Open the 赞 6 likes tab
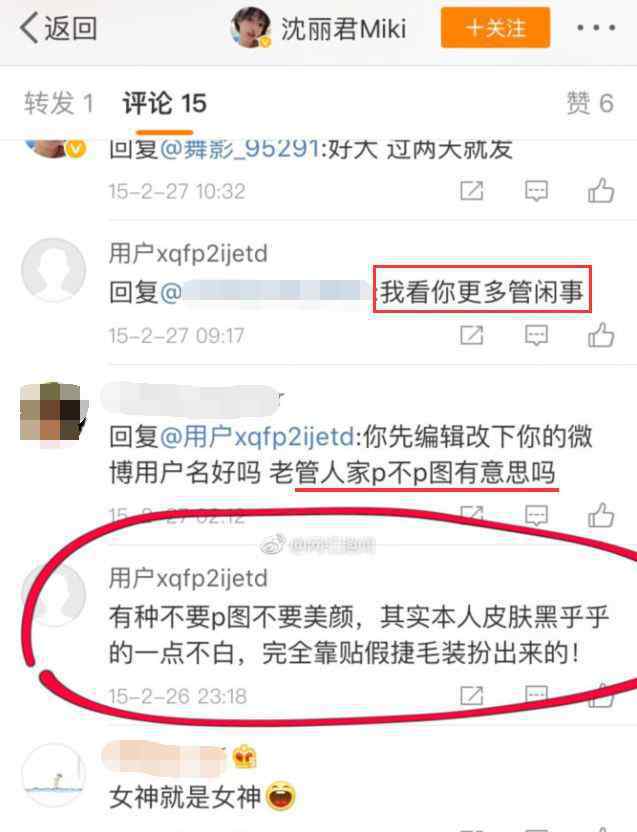Image resolution: width=637 pixels, height=832 pixels. pyautogui.click(x=590, y=103)
